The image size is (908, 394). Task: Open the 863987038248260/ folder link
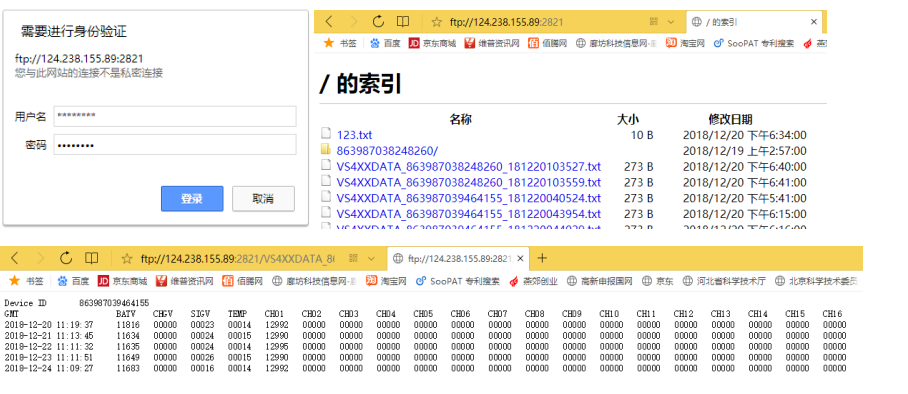tap(387, 151)
